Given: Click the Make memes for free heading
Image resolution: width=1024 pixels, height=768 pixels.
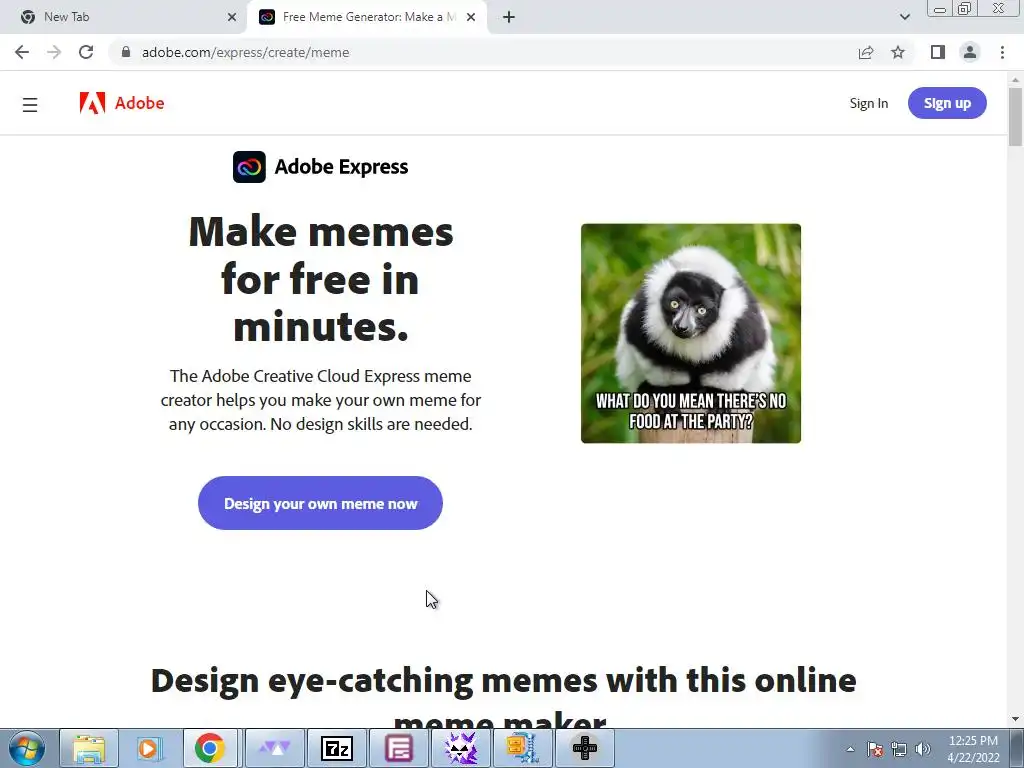Looking at the screenshot, I should pyautogui.click(x=321, y=280).
